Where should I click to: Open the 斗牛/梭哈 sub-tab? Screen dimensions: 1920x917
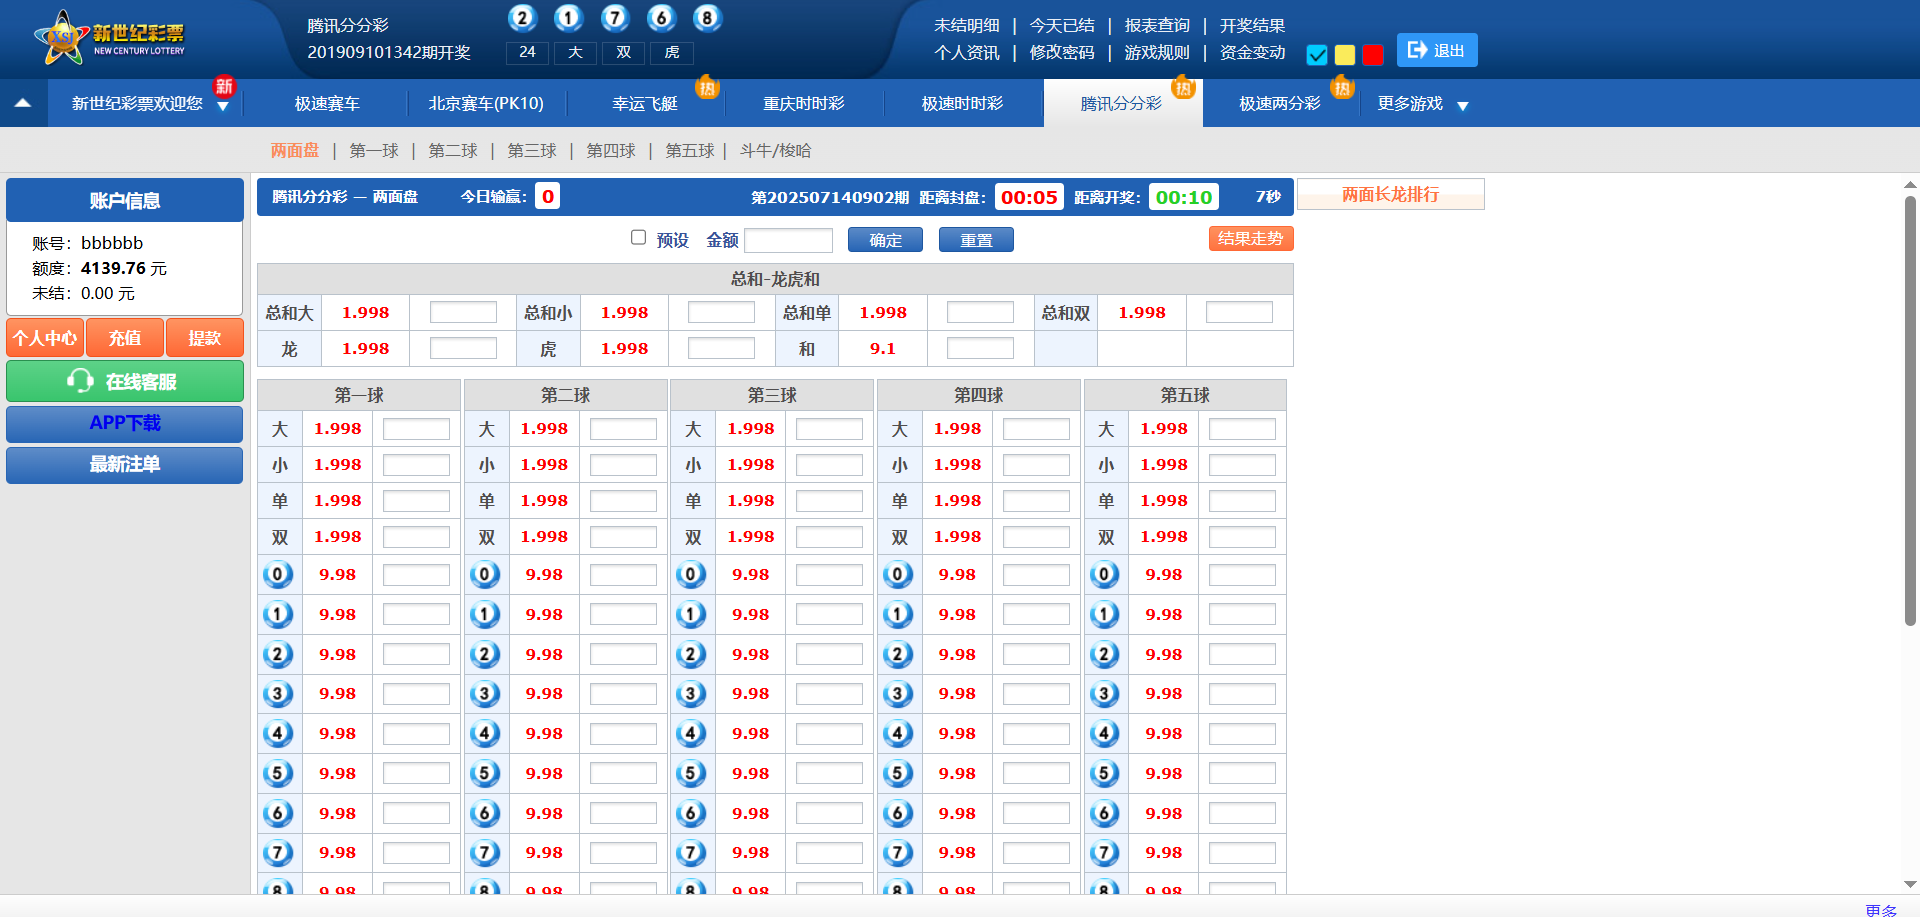(775, 151)
